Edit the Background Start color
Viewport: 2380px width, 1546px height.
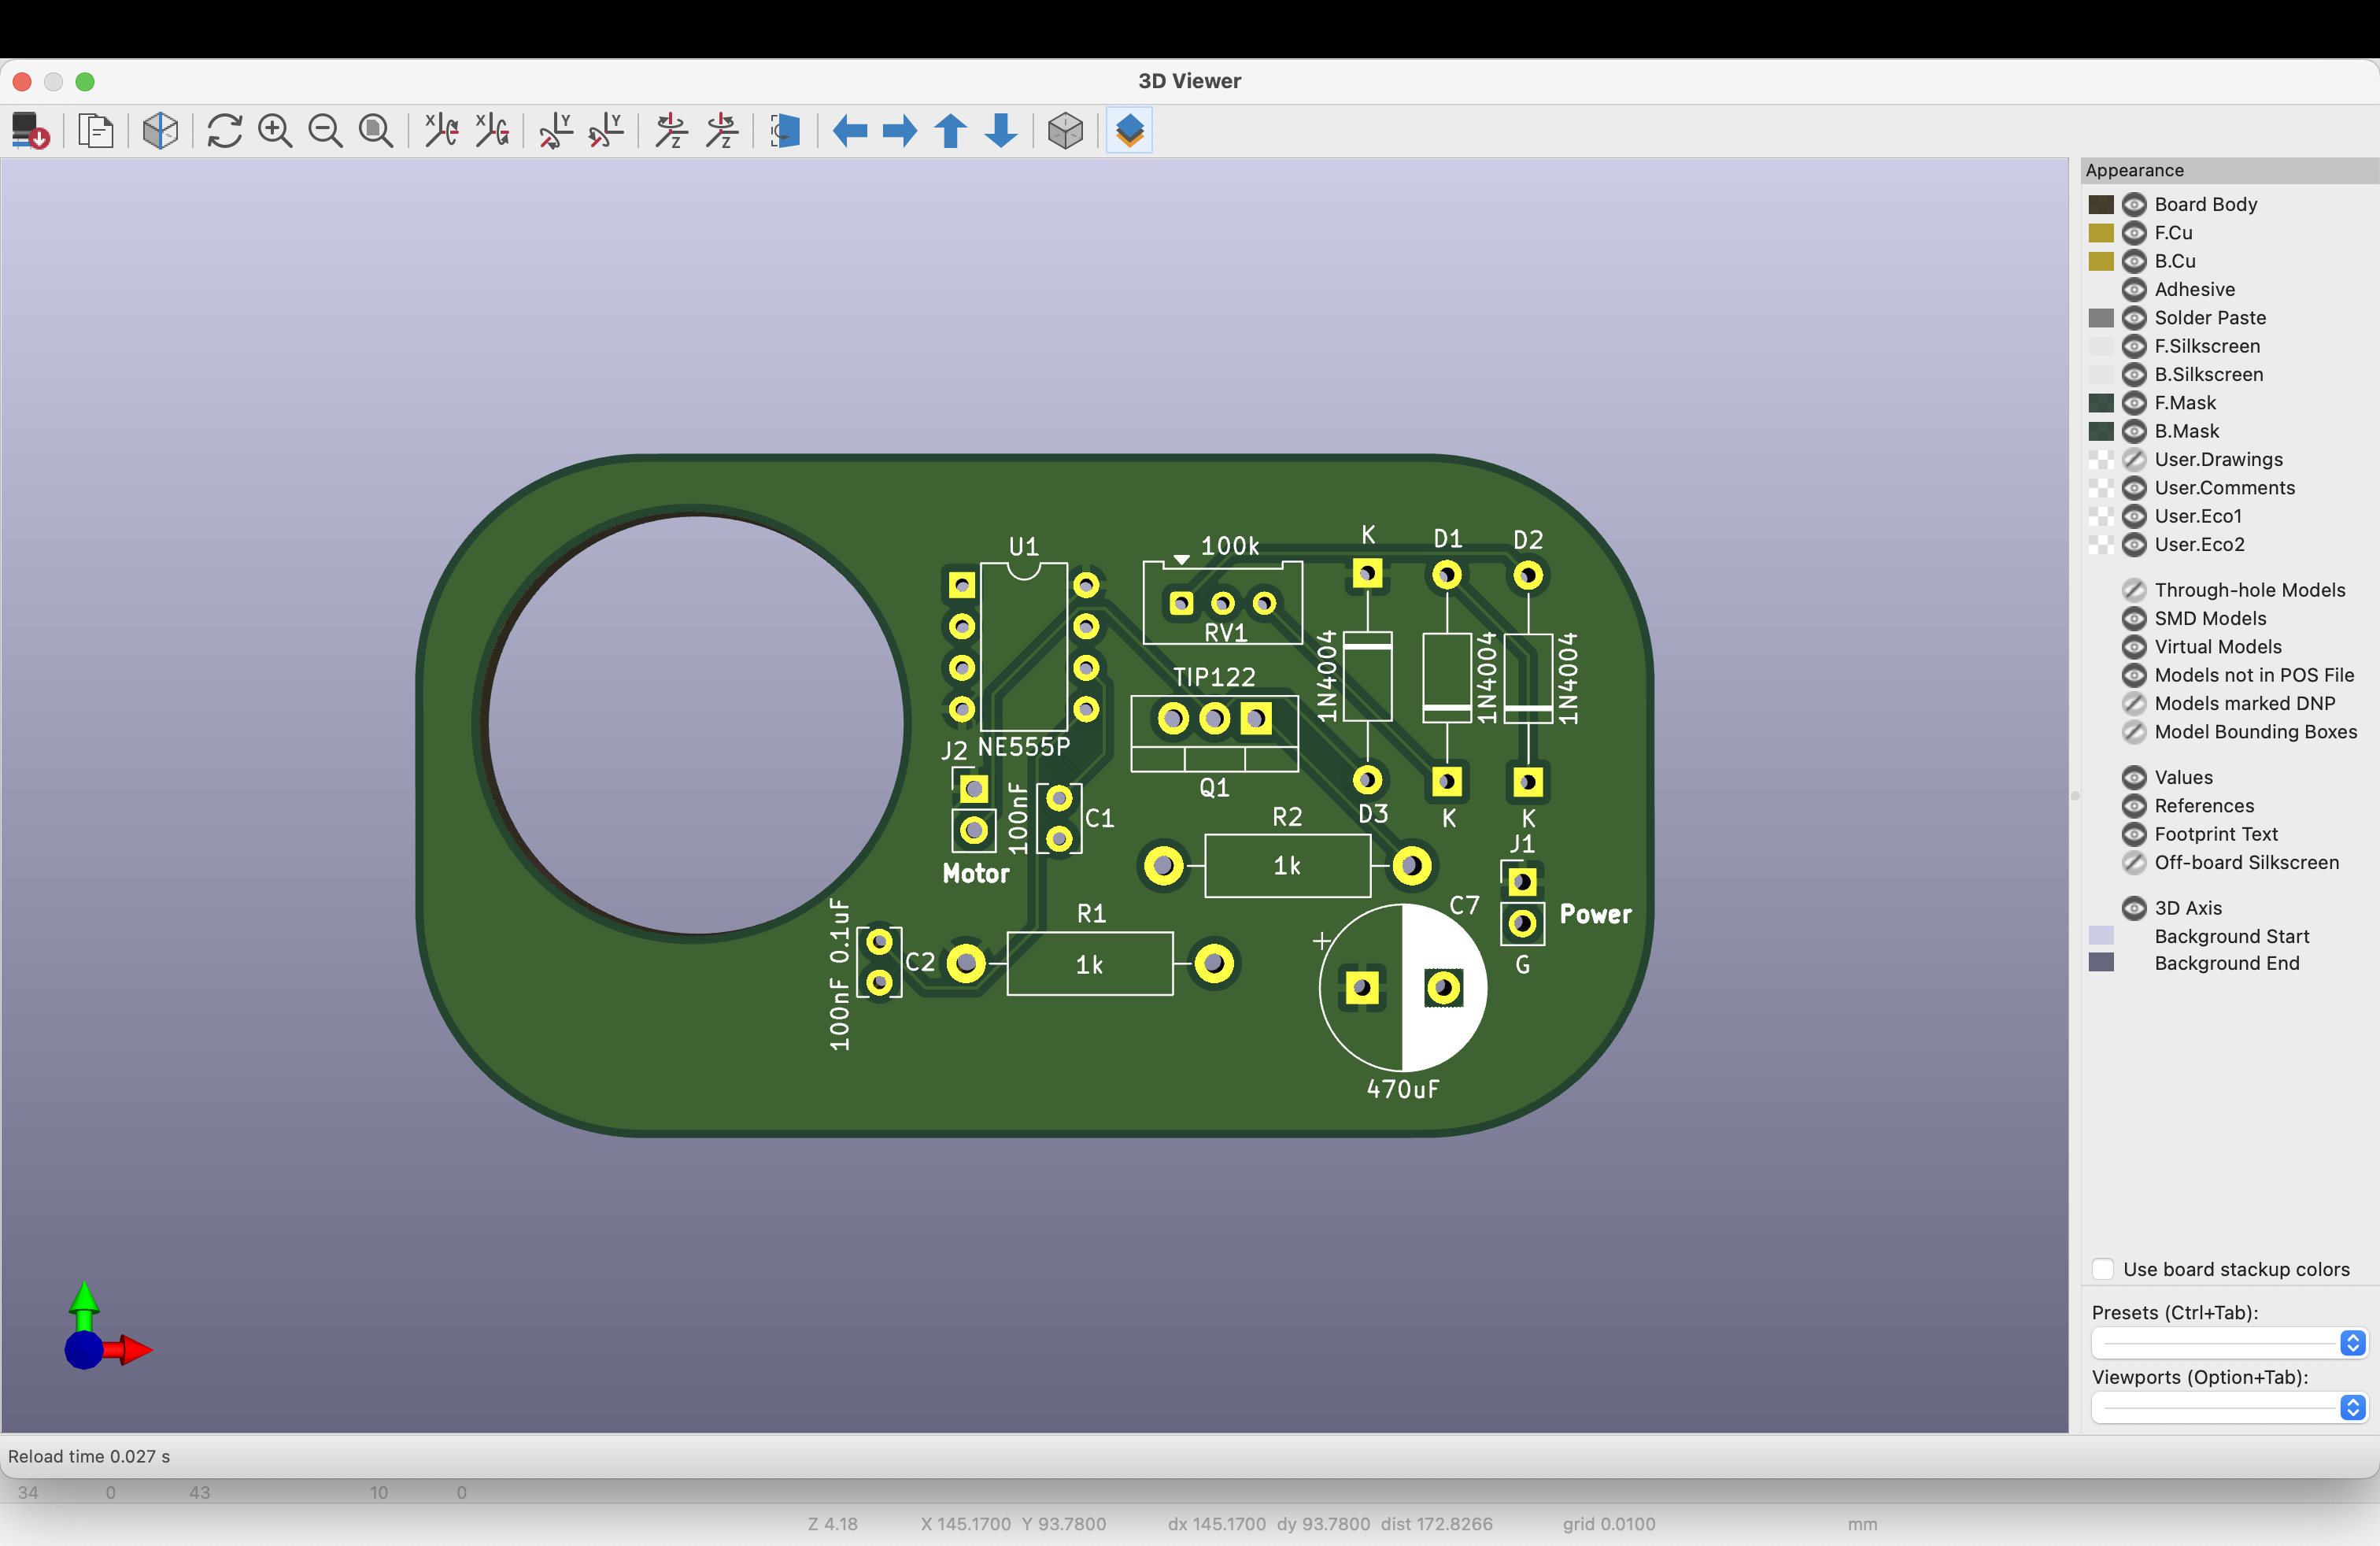pyautogui.click(x=2101, y=936)
